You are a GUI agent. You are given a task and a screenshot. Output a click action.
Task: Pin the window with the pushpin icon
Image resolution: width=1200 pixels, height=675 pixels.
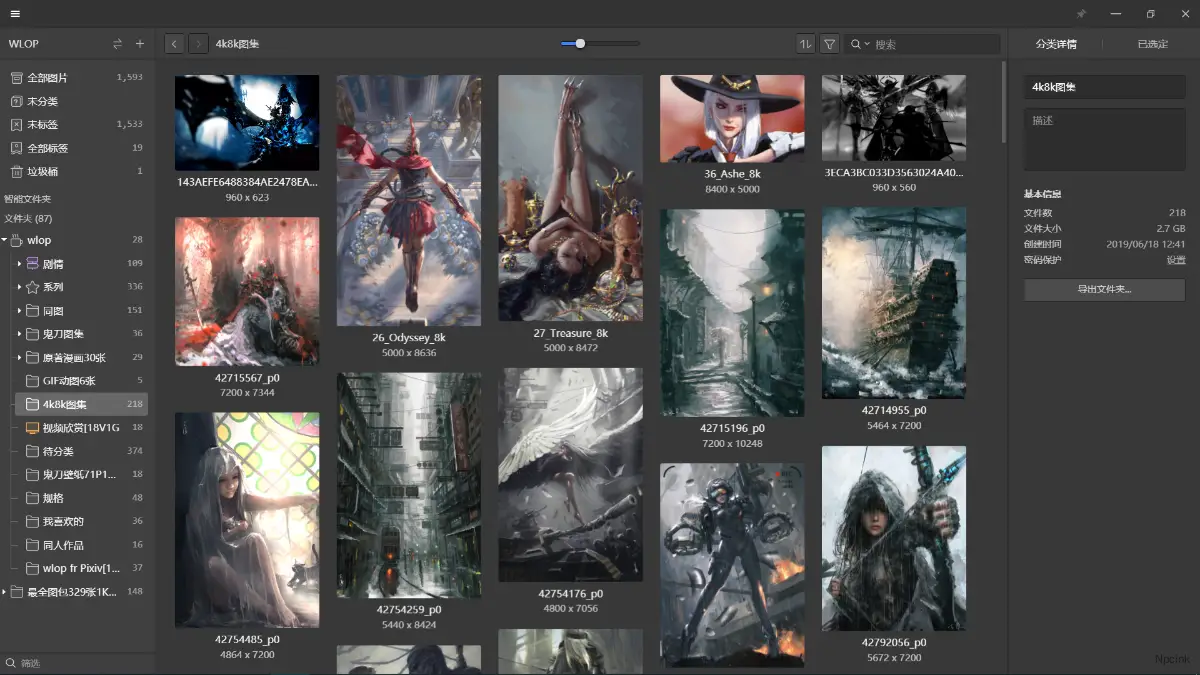tap(1081, 14)
